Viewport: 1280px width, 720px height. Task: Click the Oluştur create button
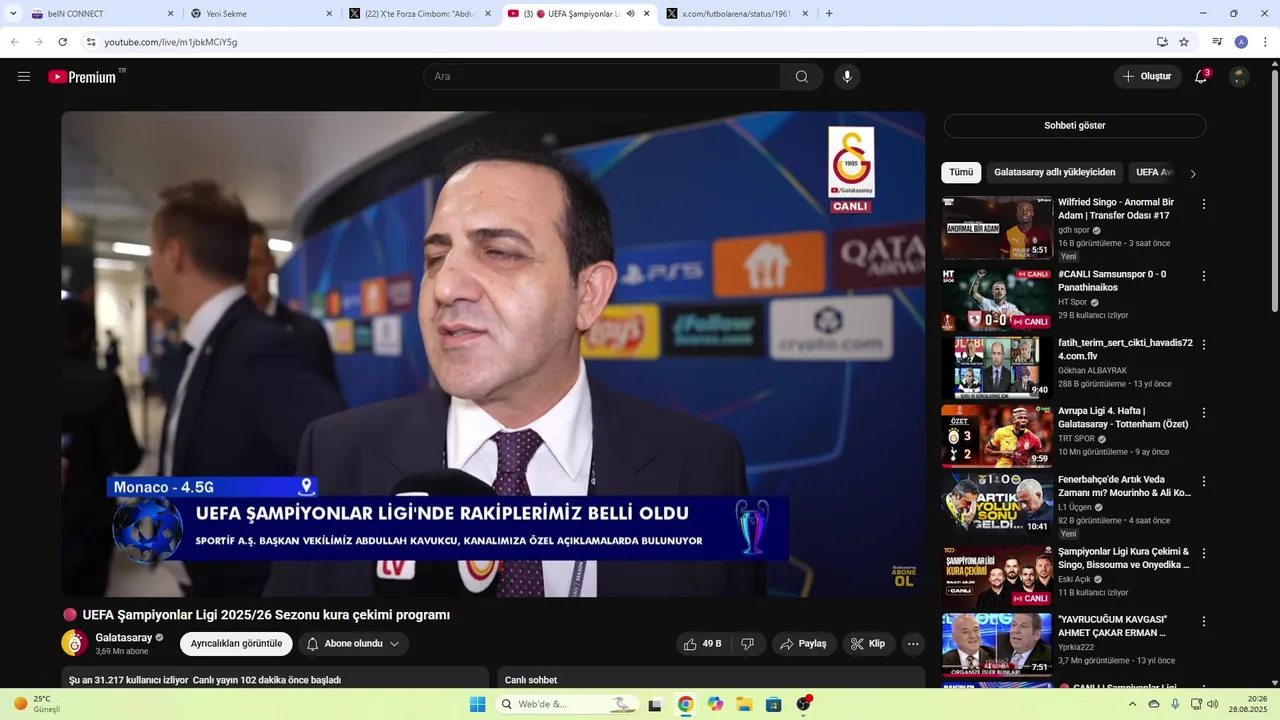coord(1148,77)
